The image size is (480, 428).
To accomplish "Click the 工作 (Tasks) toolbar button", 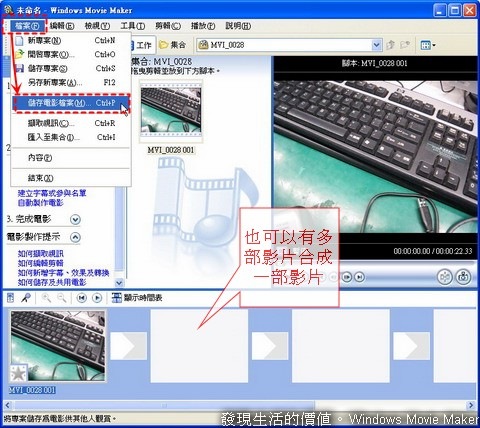I will [142, 45].
